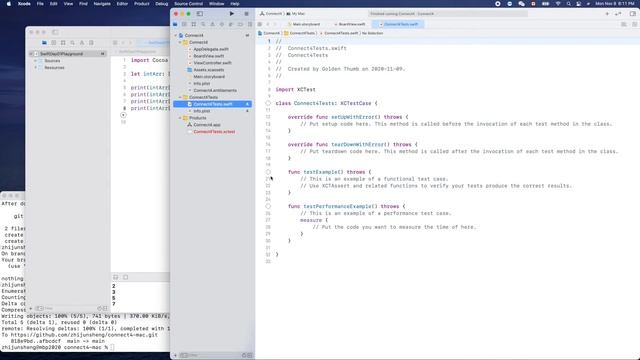Open the Test navigator

[222, 24]
